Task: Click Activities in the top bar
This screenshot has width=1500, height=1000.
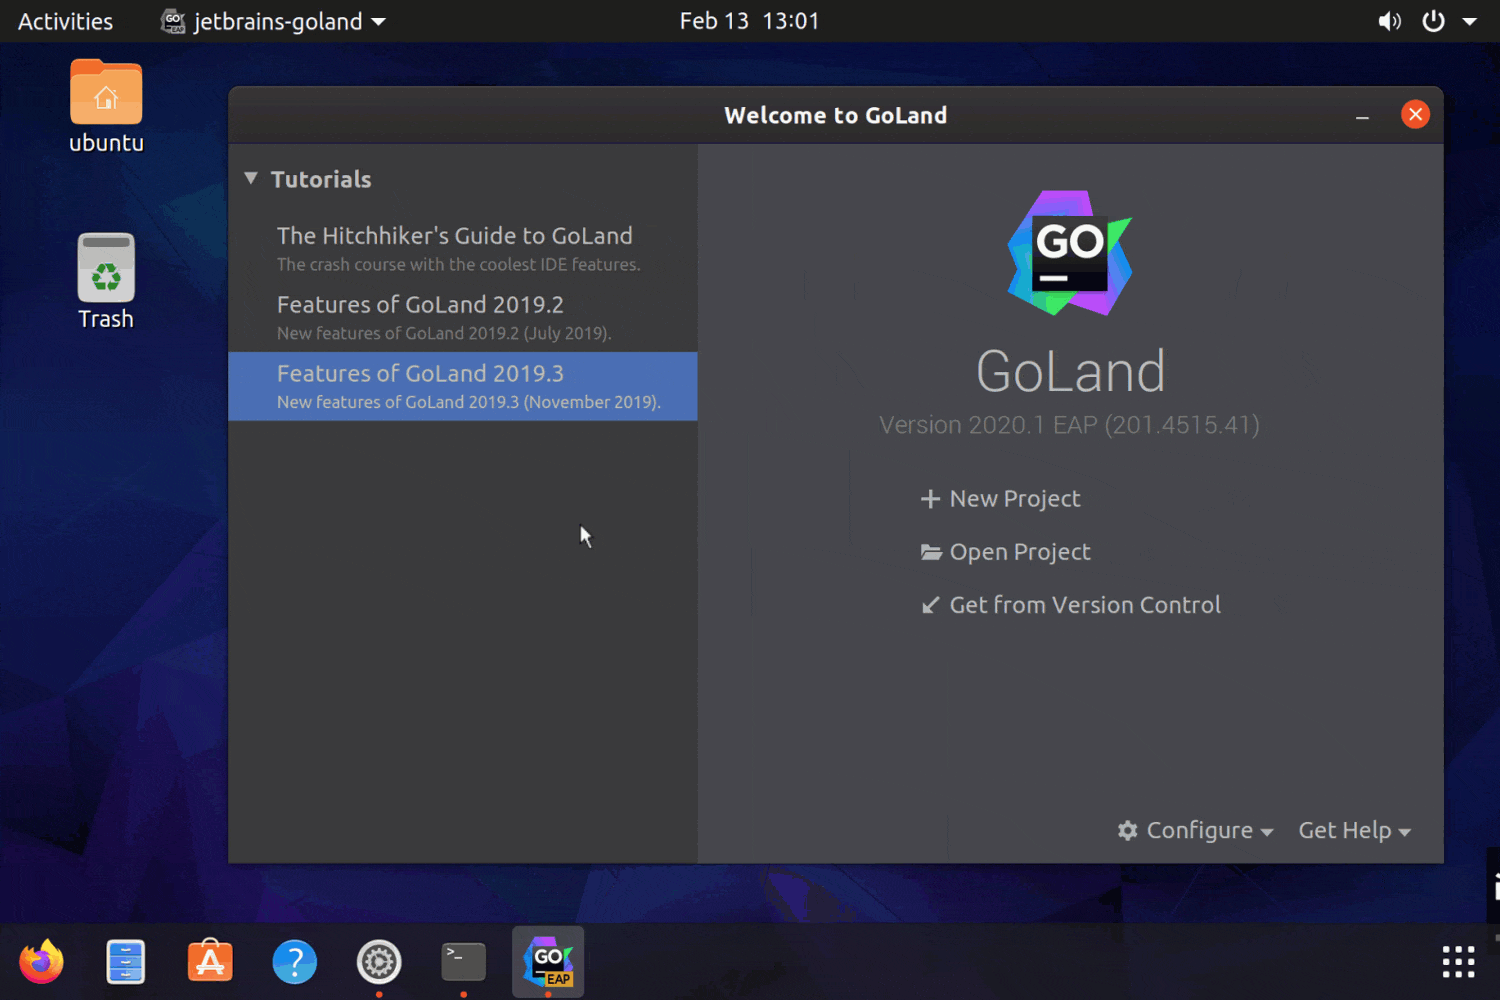Action: tap(64, 21)
